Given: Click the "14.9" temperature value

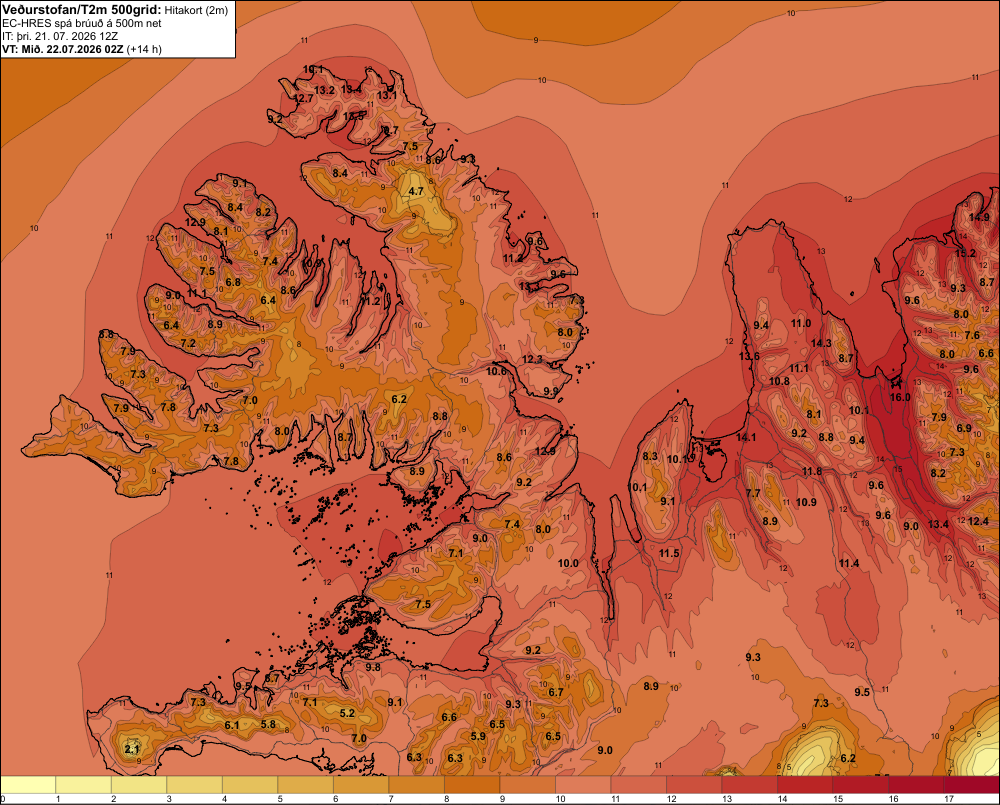Looking at the screenshot, I should click(x=979, y=218).
